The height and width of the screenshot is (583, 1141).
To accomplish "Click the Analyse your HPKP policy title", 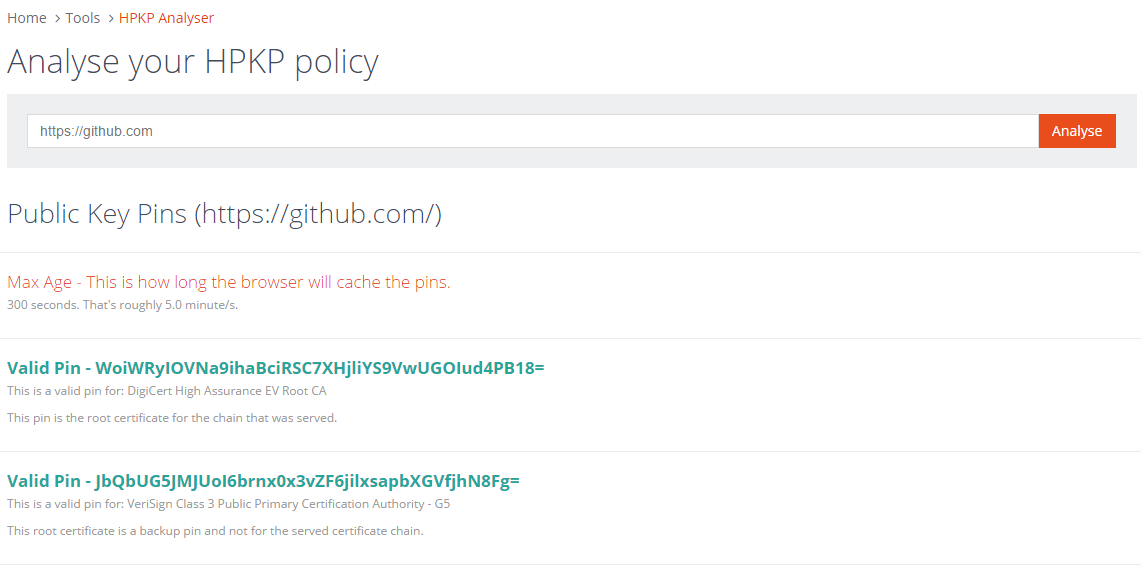I will pos(193,61).
